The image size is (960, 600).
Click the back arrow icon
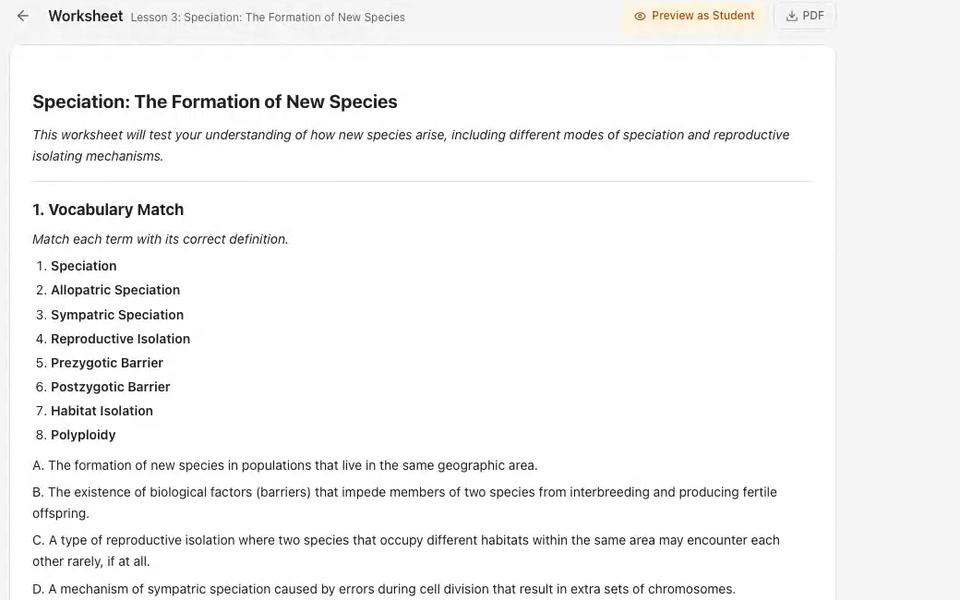click(23, 16)
